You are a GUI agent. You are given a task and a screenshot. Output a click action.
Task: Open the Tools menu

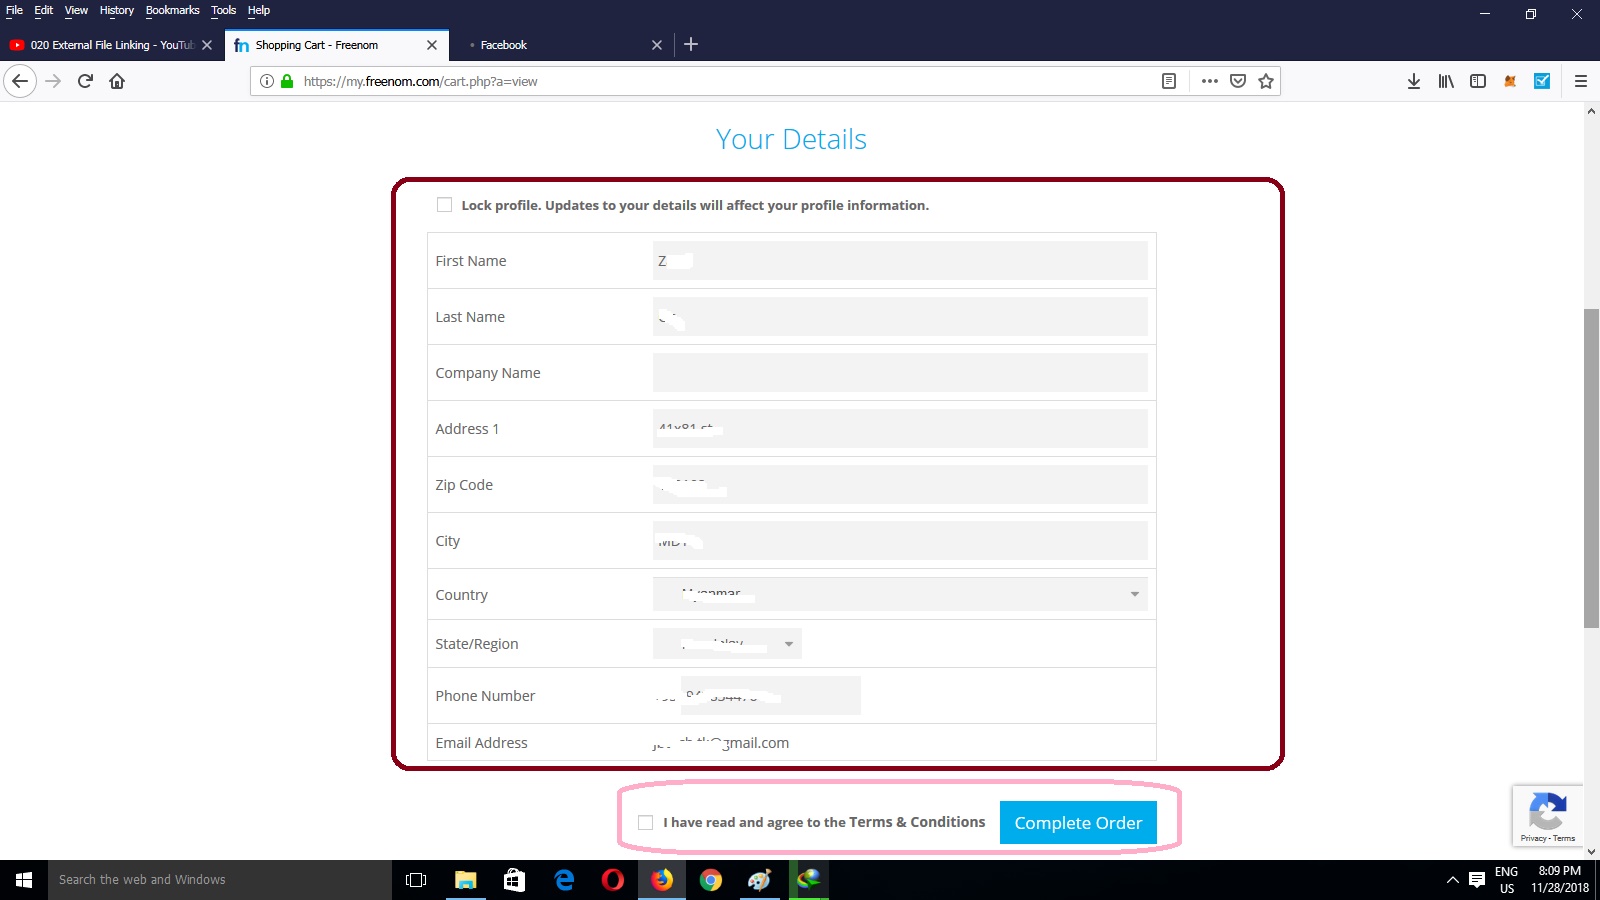coord(224,10)
